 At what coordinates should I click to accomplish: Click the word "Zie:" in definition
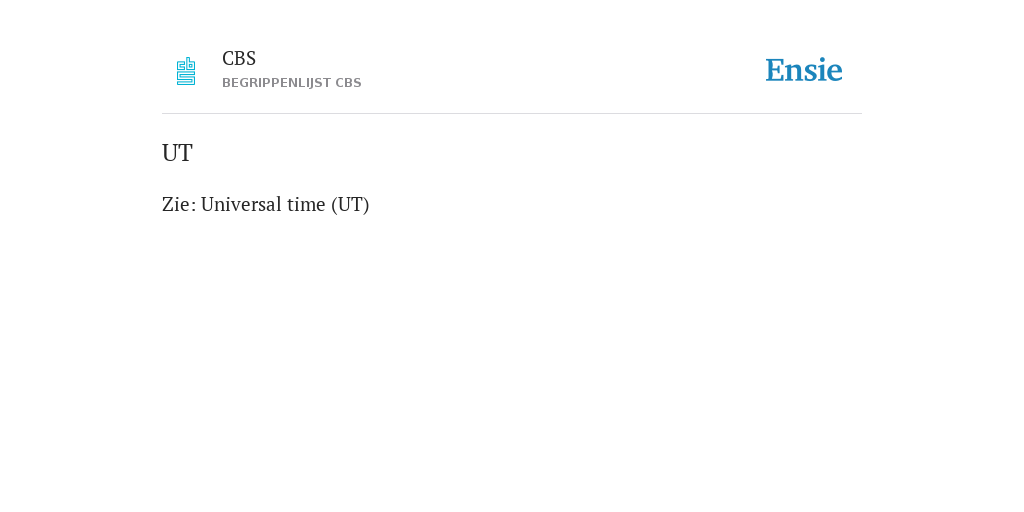179,204
